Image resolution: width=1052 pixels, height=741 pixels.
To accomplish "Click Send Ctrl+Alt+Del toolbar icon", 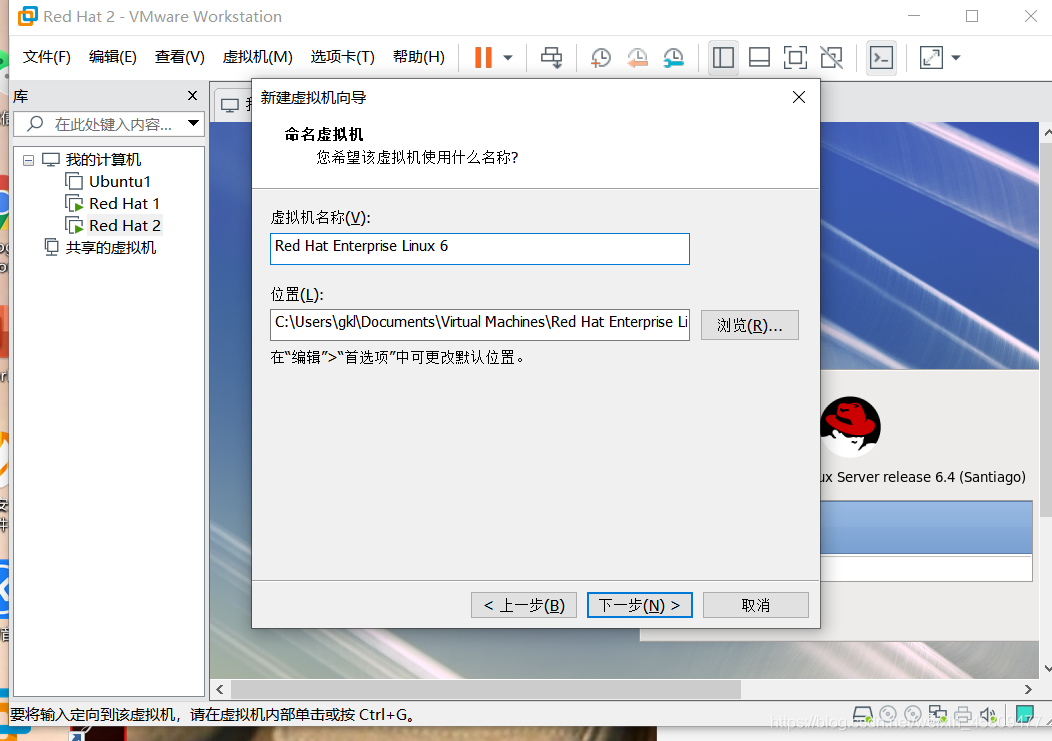I will coord(551,58).
